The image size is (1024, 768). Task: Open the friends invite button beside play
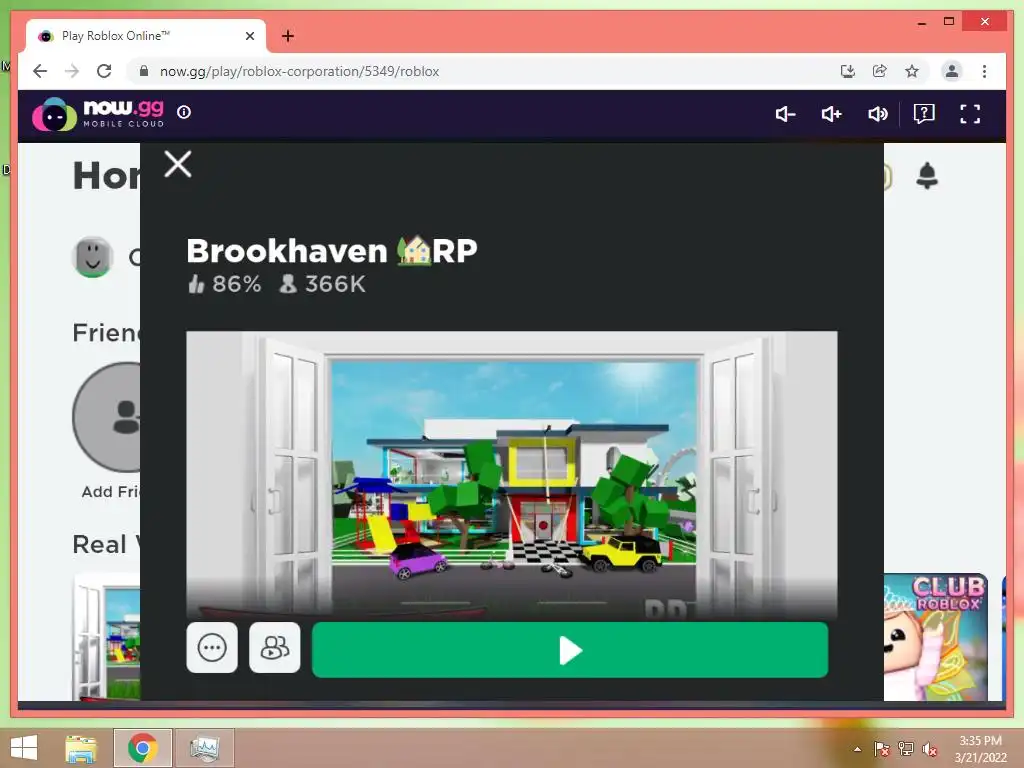click(274, 647)
